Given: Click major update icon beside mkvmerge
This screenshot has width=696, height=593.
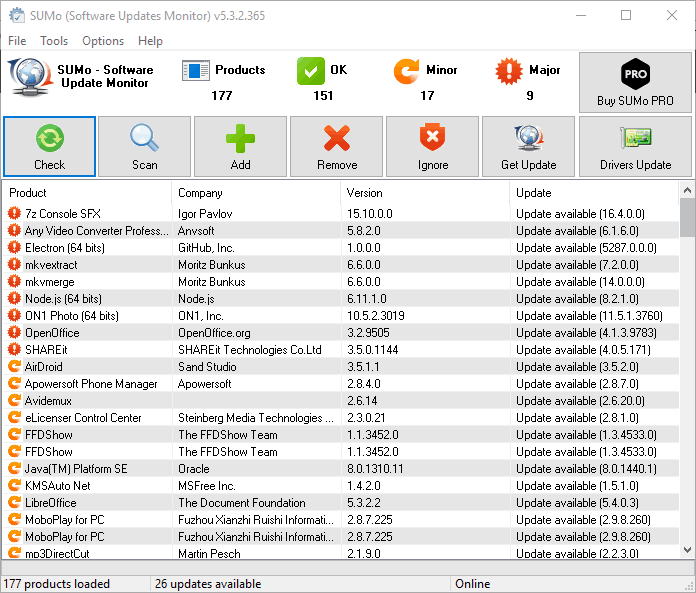Looking at the screenshot, I should pos(14,281).
